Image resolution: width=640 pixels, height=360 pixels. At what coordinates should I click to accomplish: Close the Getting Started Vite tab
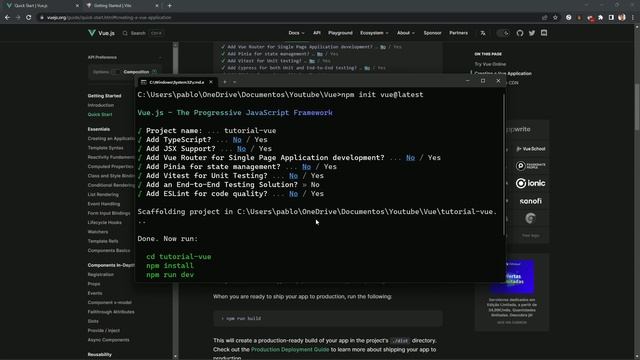click(157, 6)
